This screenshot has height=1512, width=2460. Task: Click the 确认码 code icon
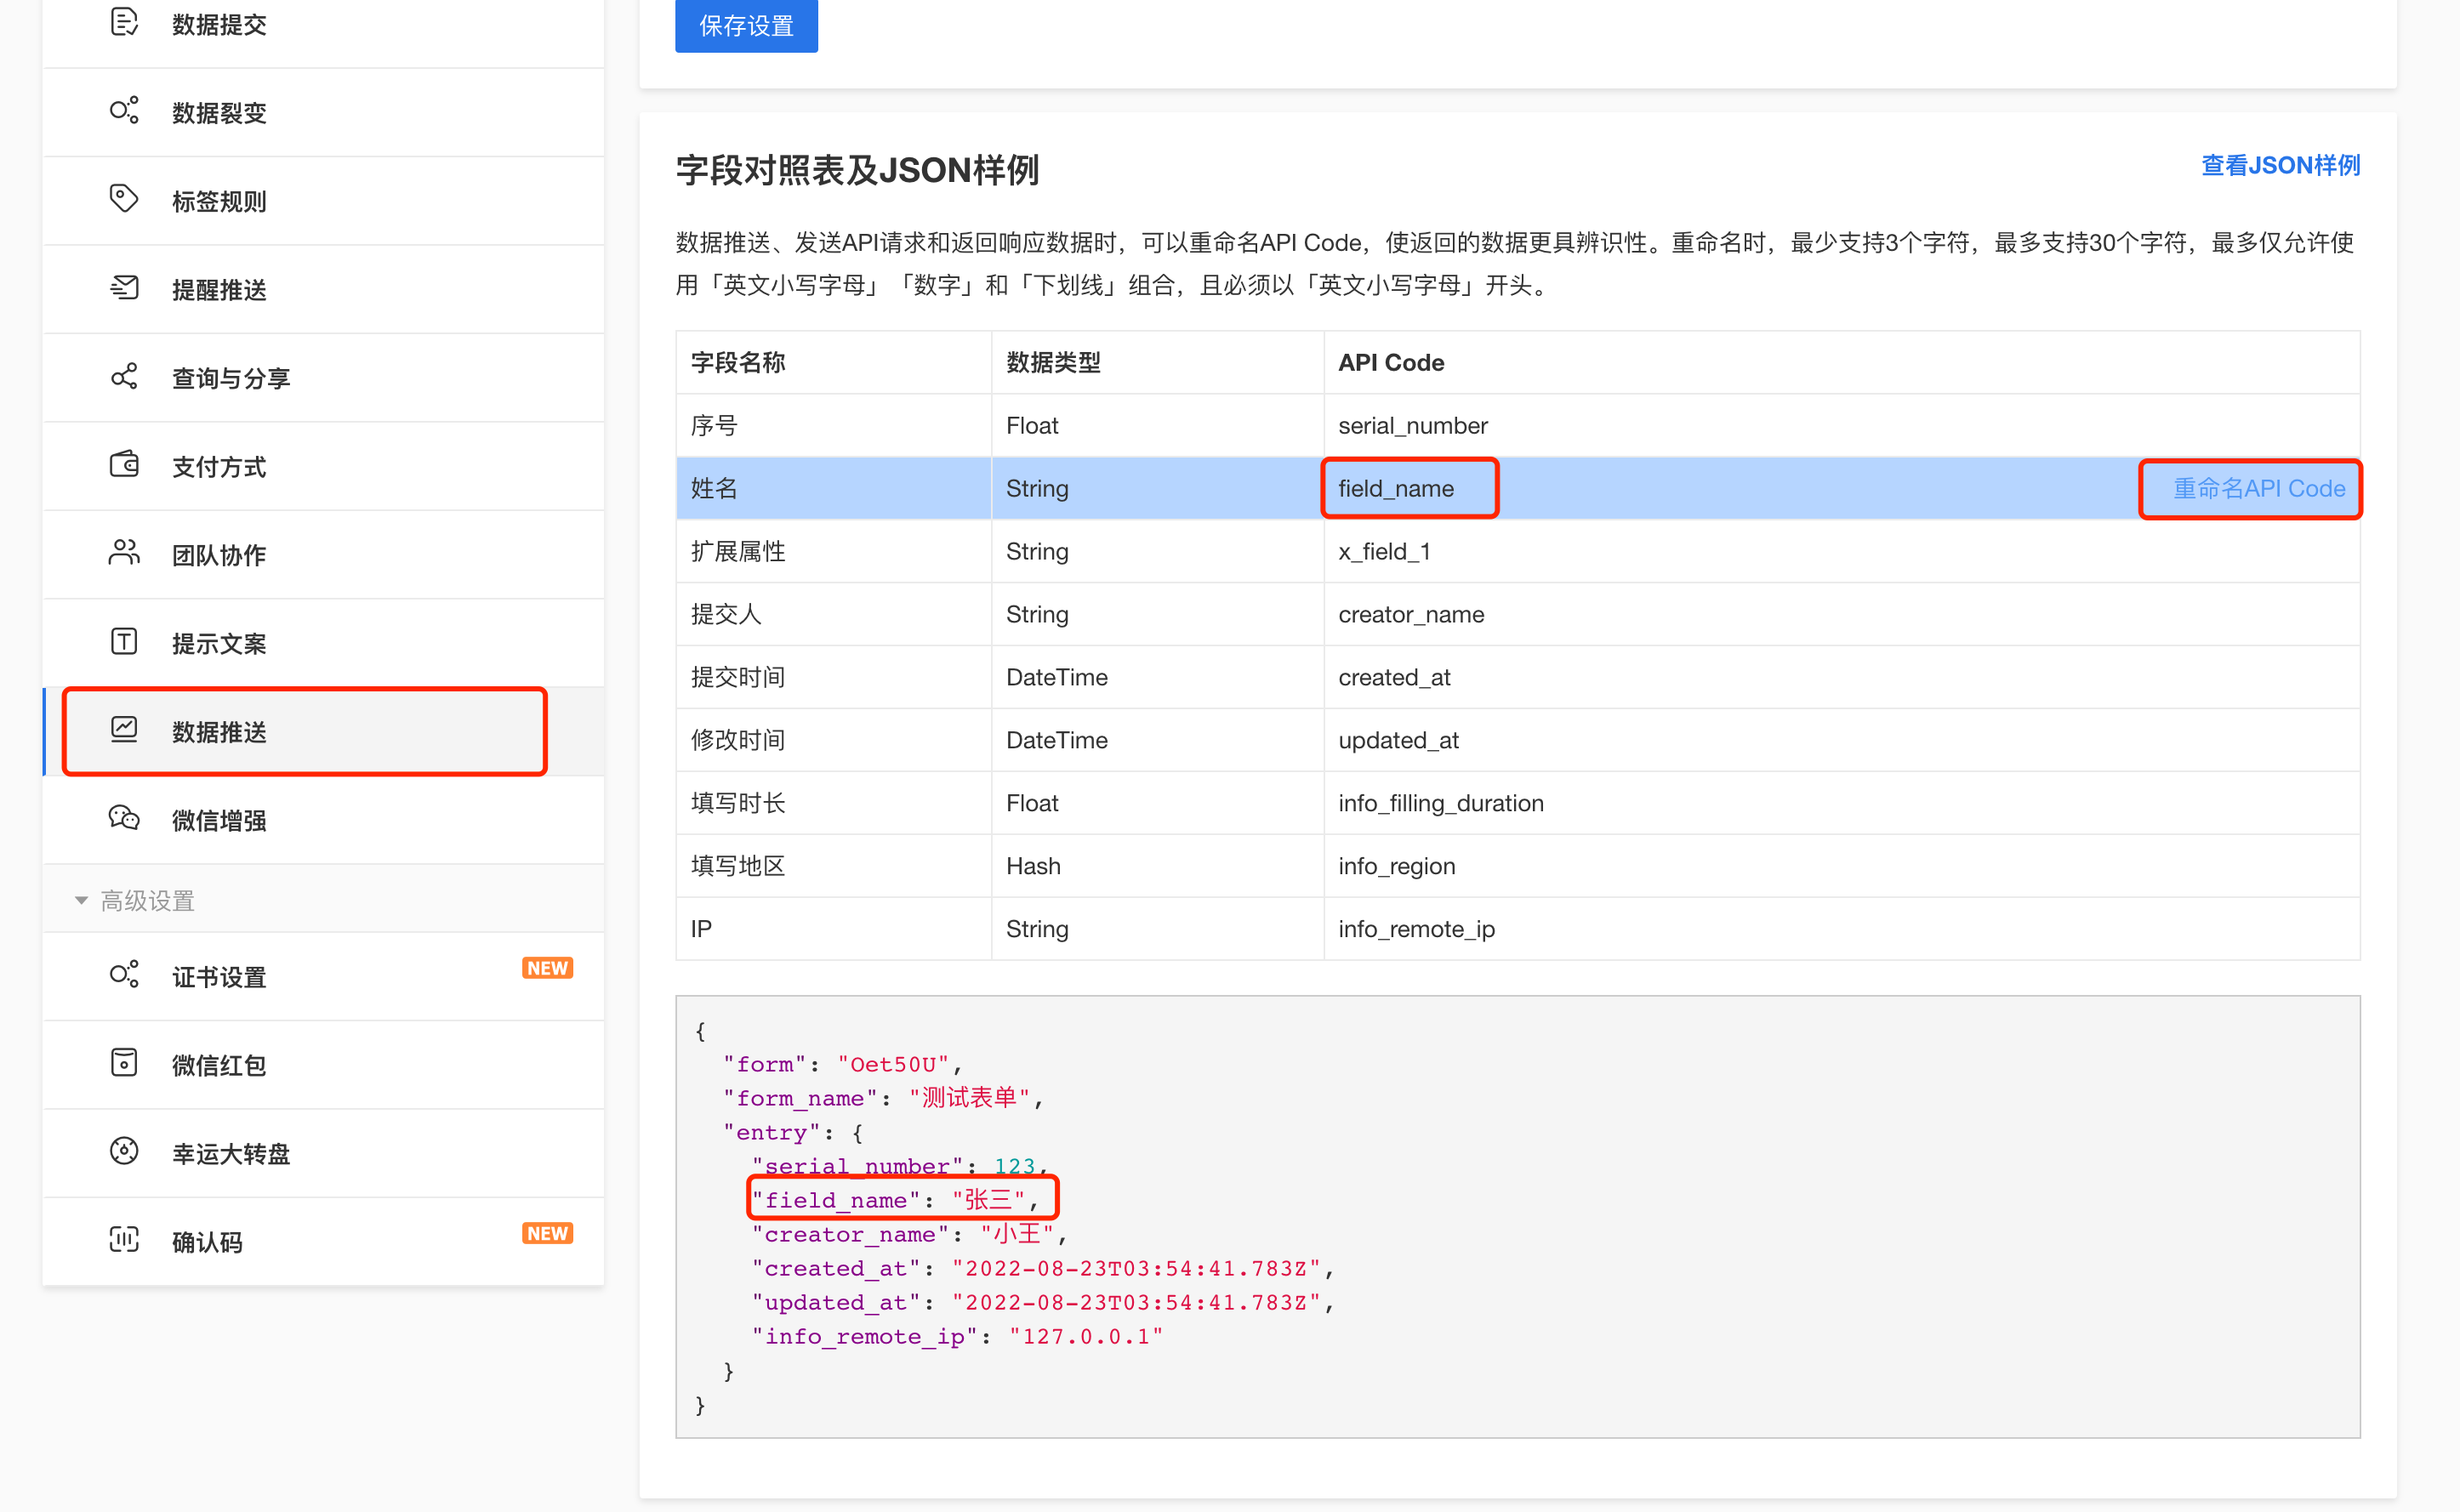pyautogui.click(x=123, y=1240)
